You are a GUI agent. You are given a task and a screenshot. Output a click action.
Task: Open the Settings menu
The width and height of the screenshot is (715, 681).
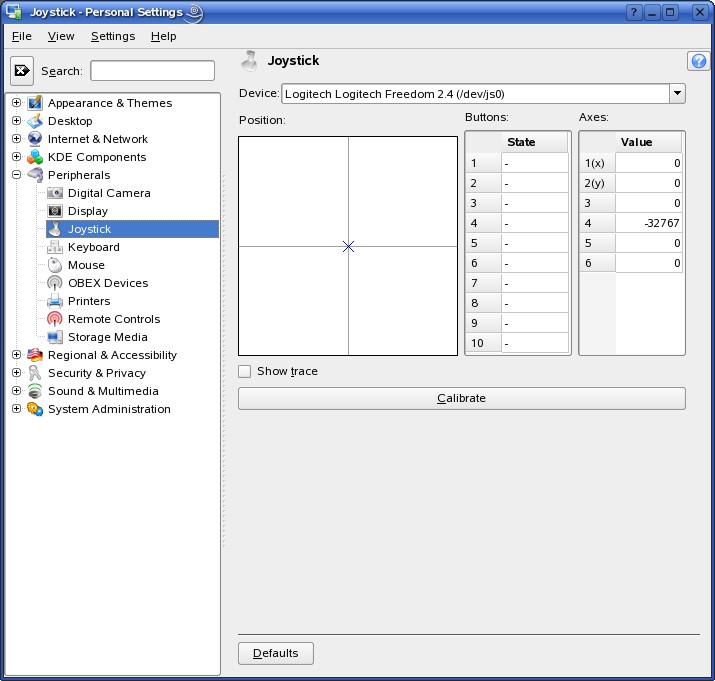[112, 36]
